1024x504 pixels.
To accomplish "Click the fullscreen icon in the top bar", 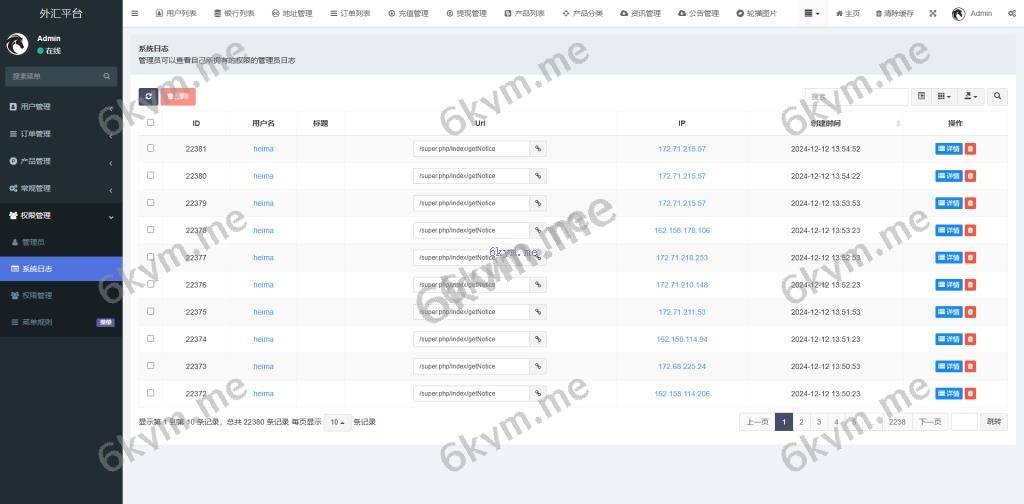I will (x=932, y=14).
